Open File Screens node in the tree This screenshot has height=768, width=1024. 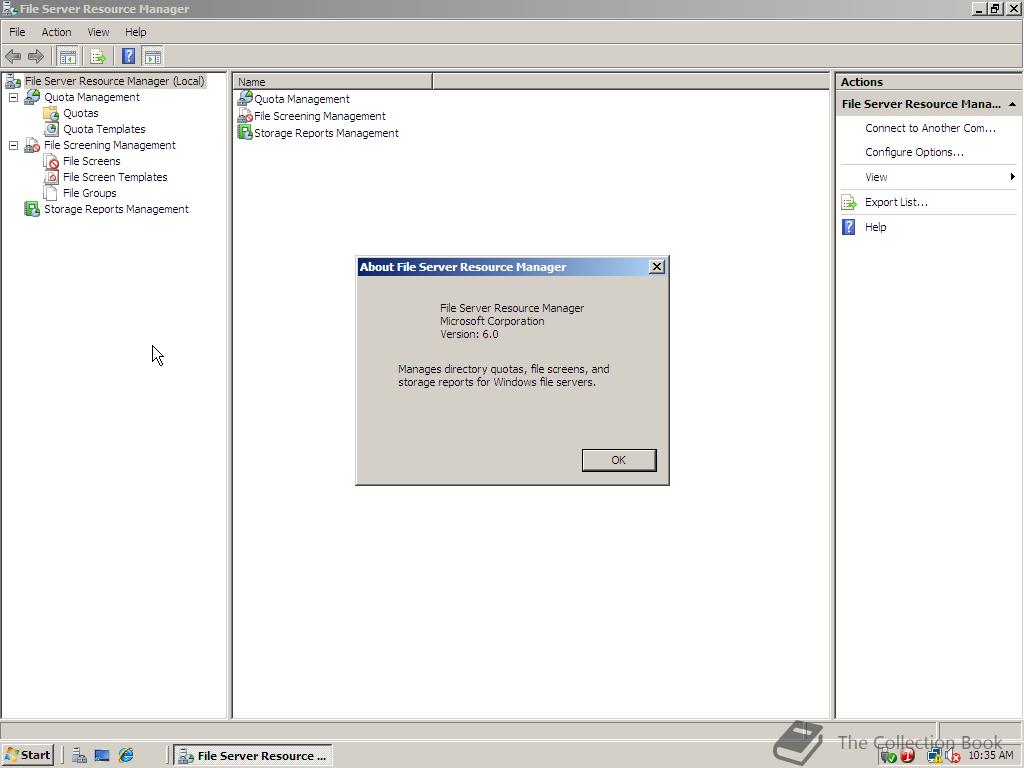click(x=91, y=161)
